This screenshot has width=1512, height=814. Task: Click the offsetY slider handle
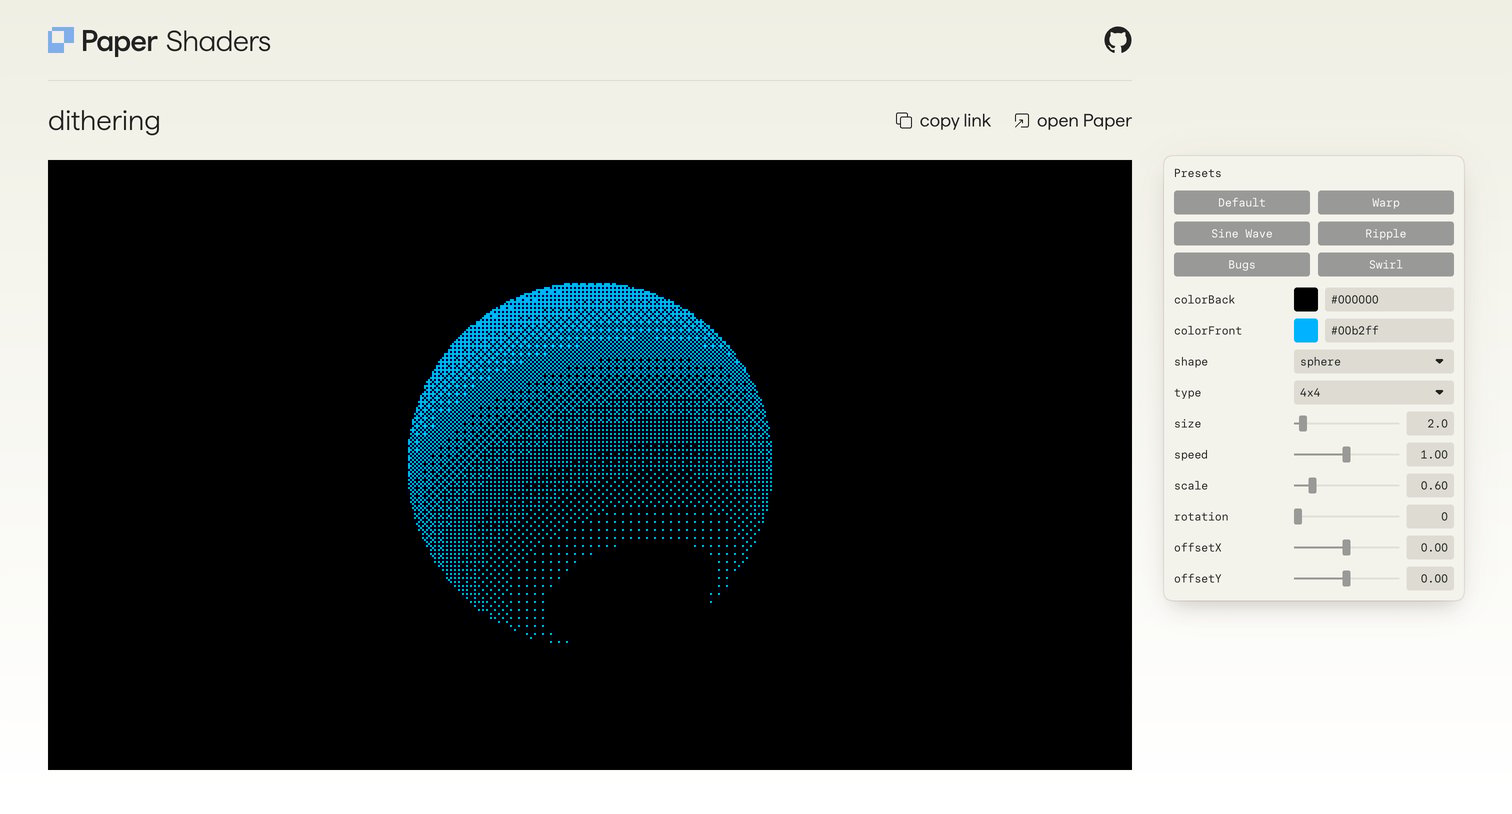pos(1346,578)
